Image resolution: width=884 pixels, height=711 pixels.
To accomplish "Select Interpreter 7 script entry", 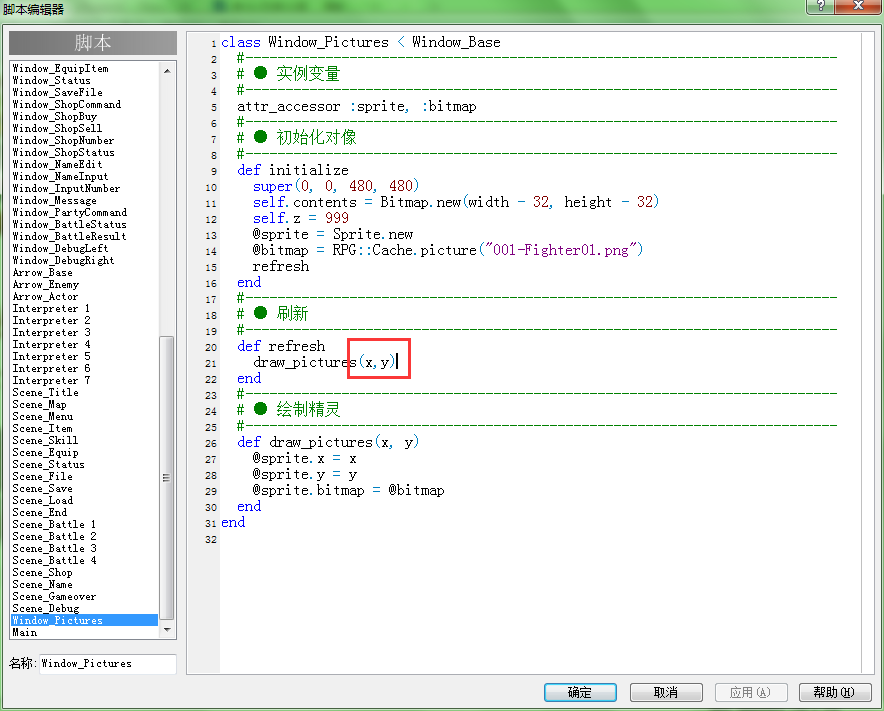I will (x=51, y=380).
